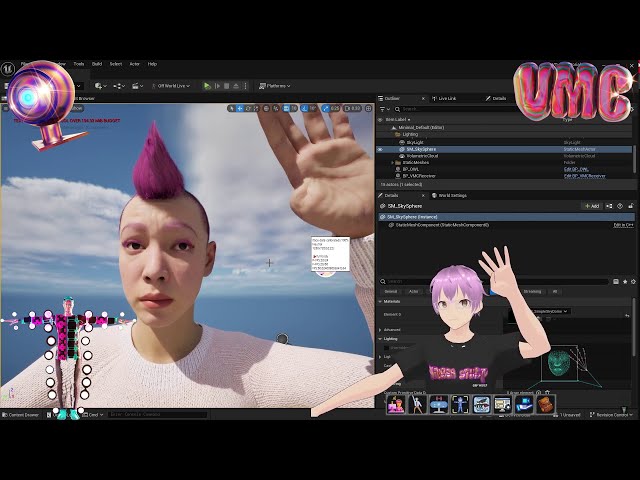Image resolution: width=640 pixels, height=480 pixels.
Task: Click the Edit BP_OWL link
Action: click(576, 169)
